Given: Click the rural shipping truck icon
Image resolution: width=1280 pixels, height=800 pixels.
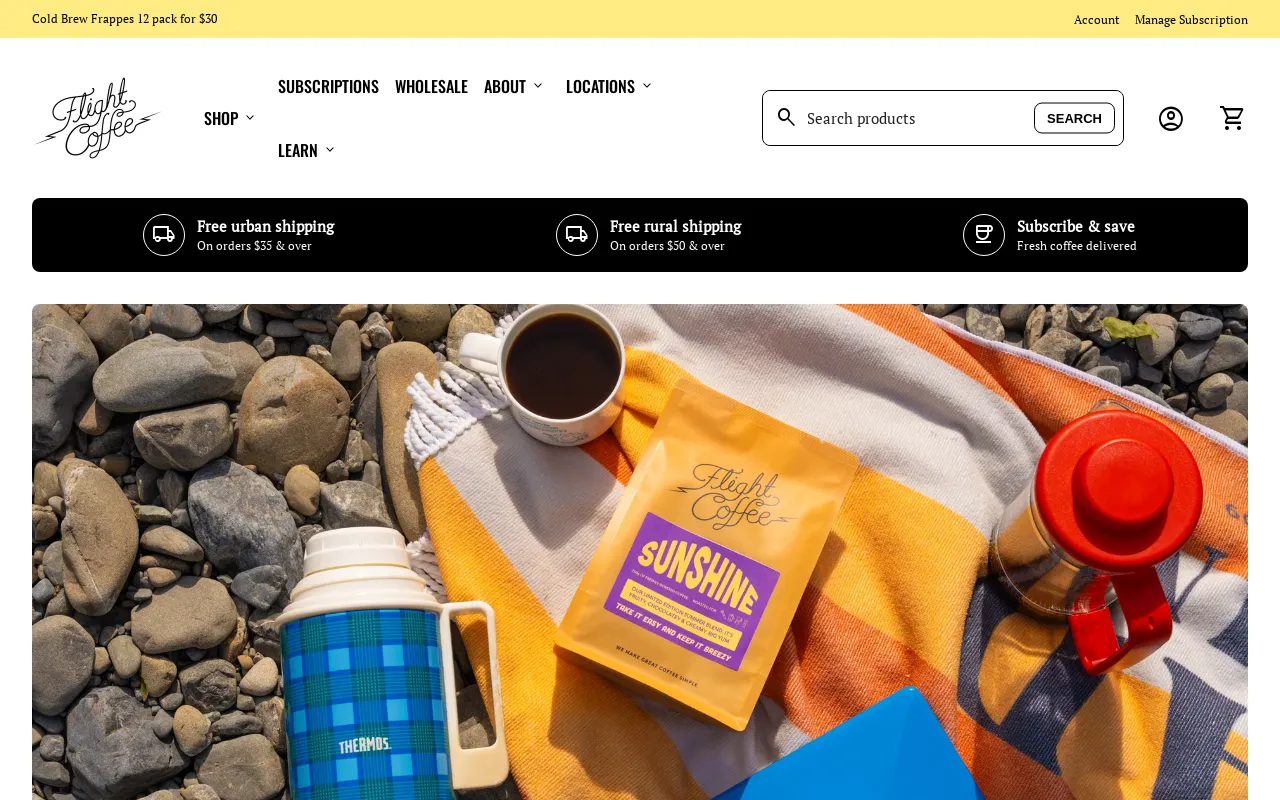Looking at the screenshot, I should click(577, 235).
